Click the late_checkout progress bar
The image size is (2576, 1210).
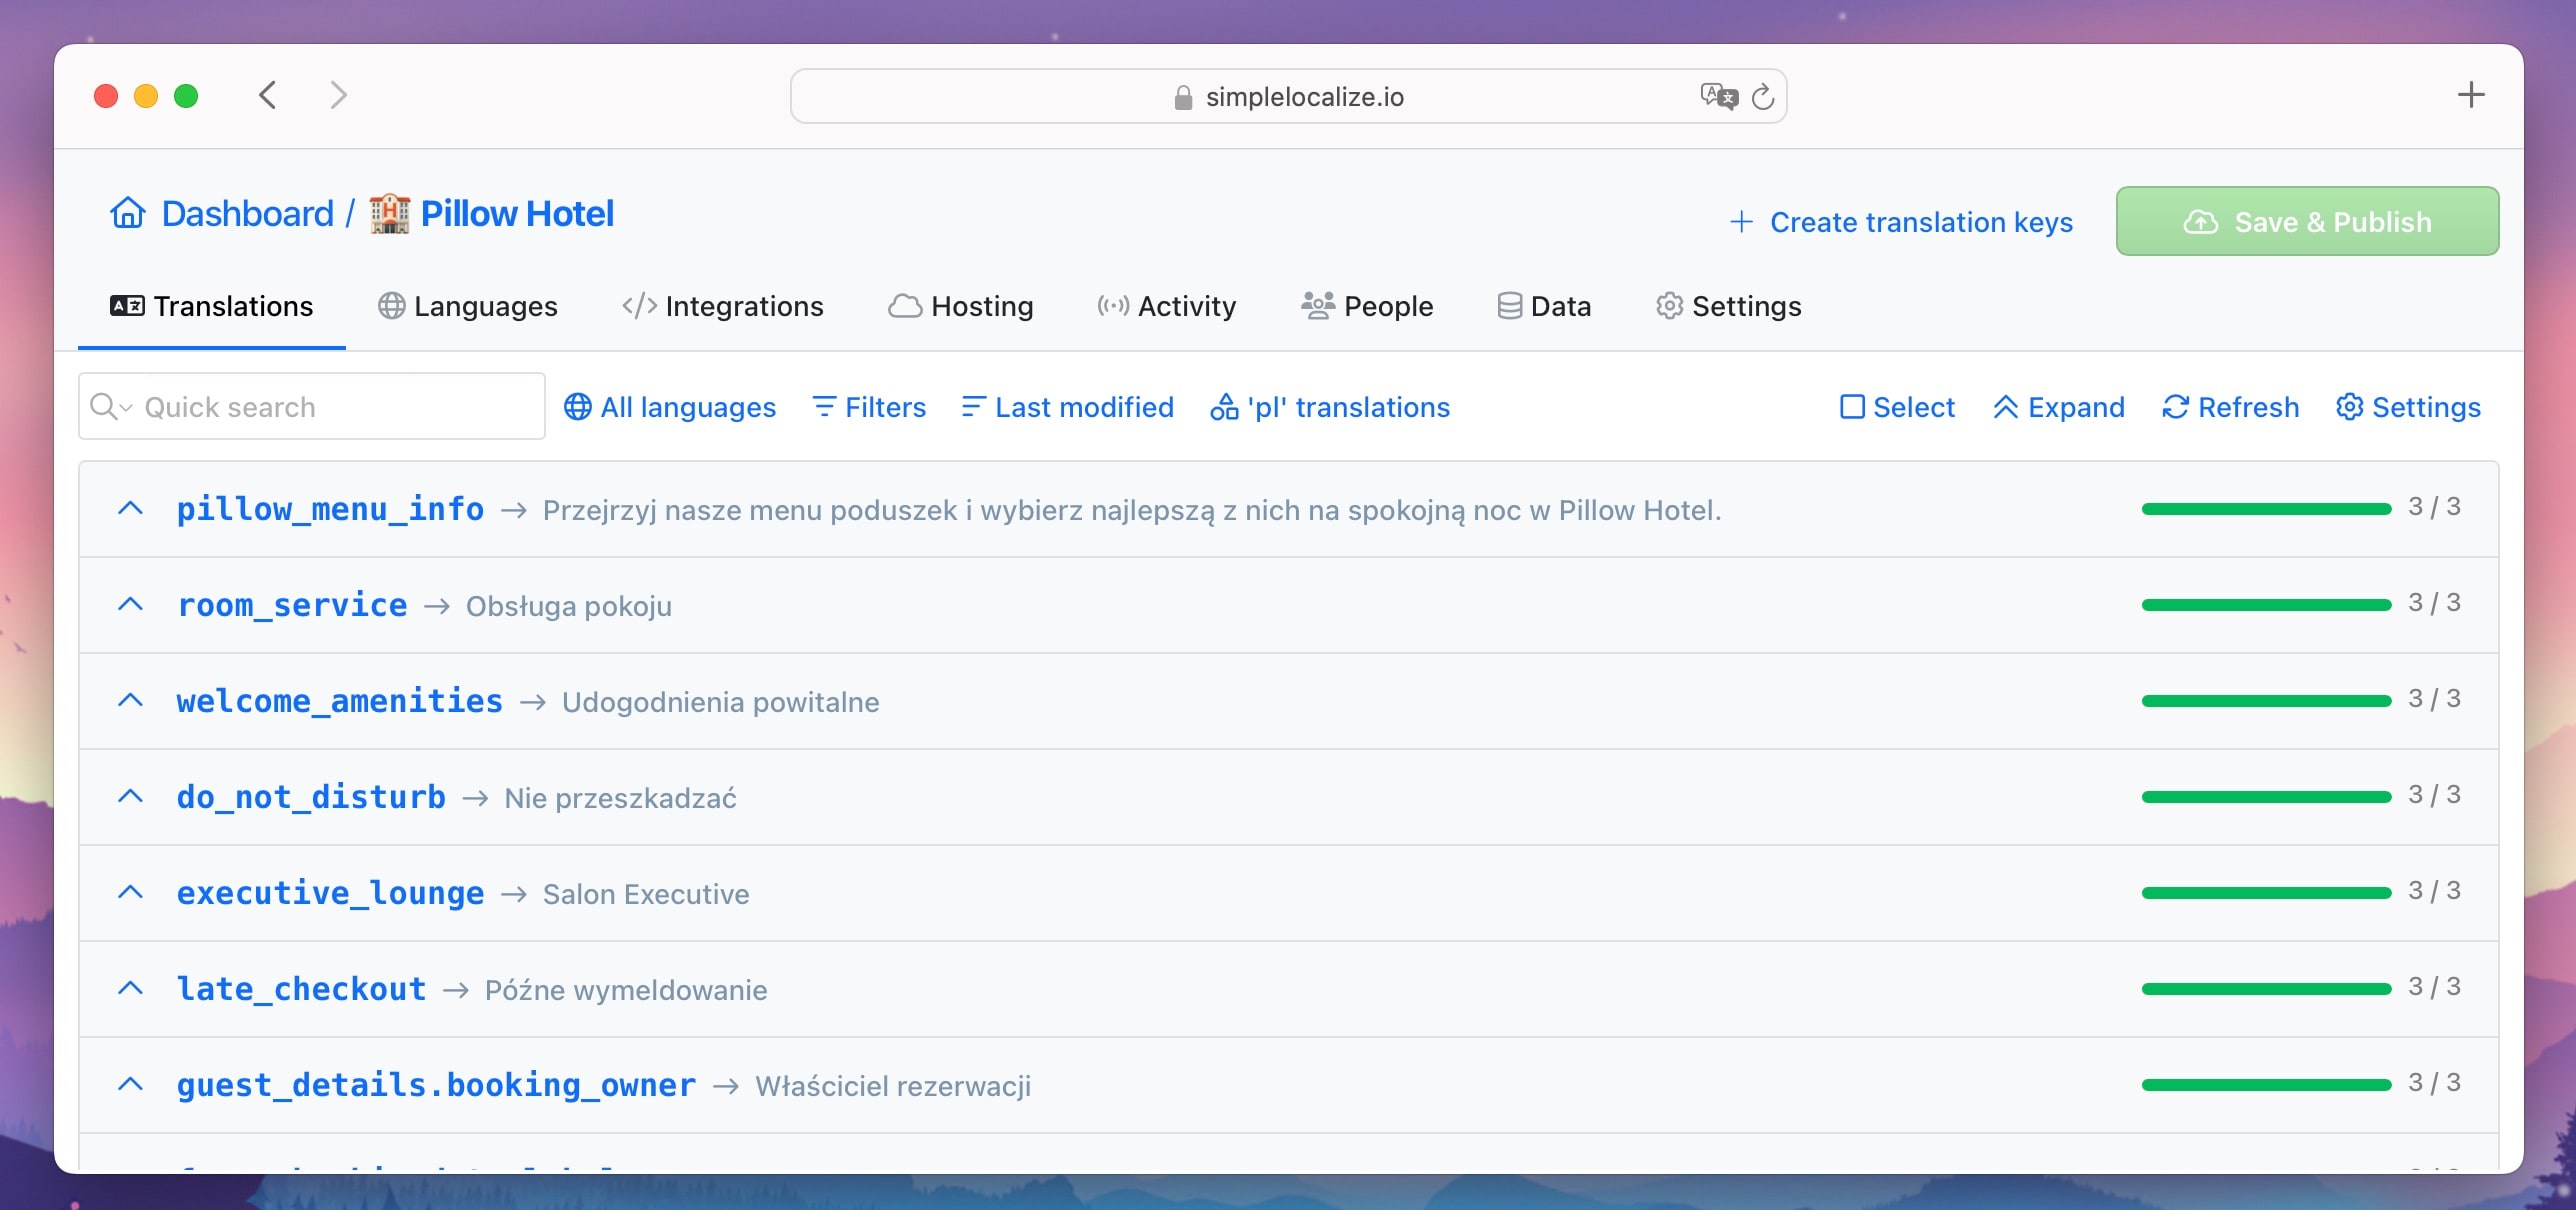2266,989
